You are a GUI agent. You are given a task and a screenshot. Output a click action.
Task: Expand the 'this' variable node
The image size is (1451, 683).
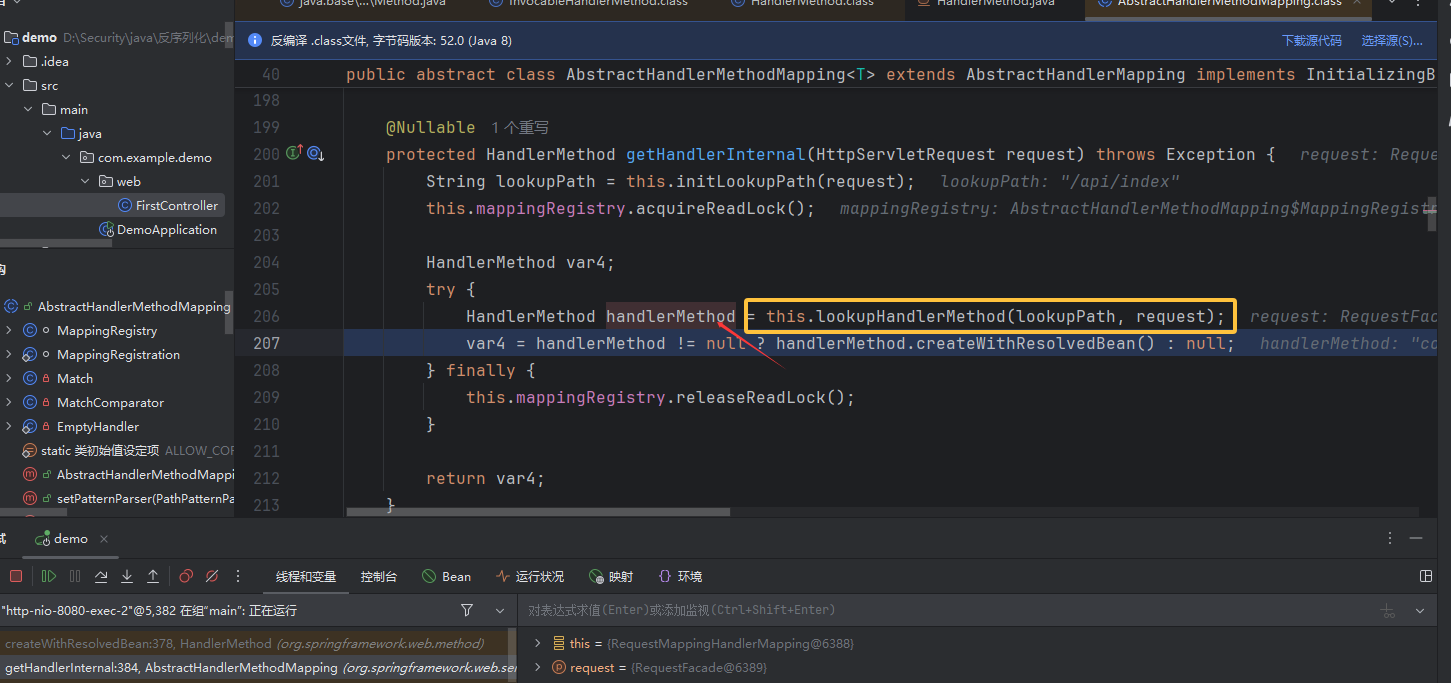point(537,643)
